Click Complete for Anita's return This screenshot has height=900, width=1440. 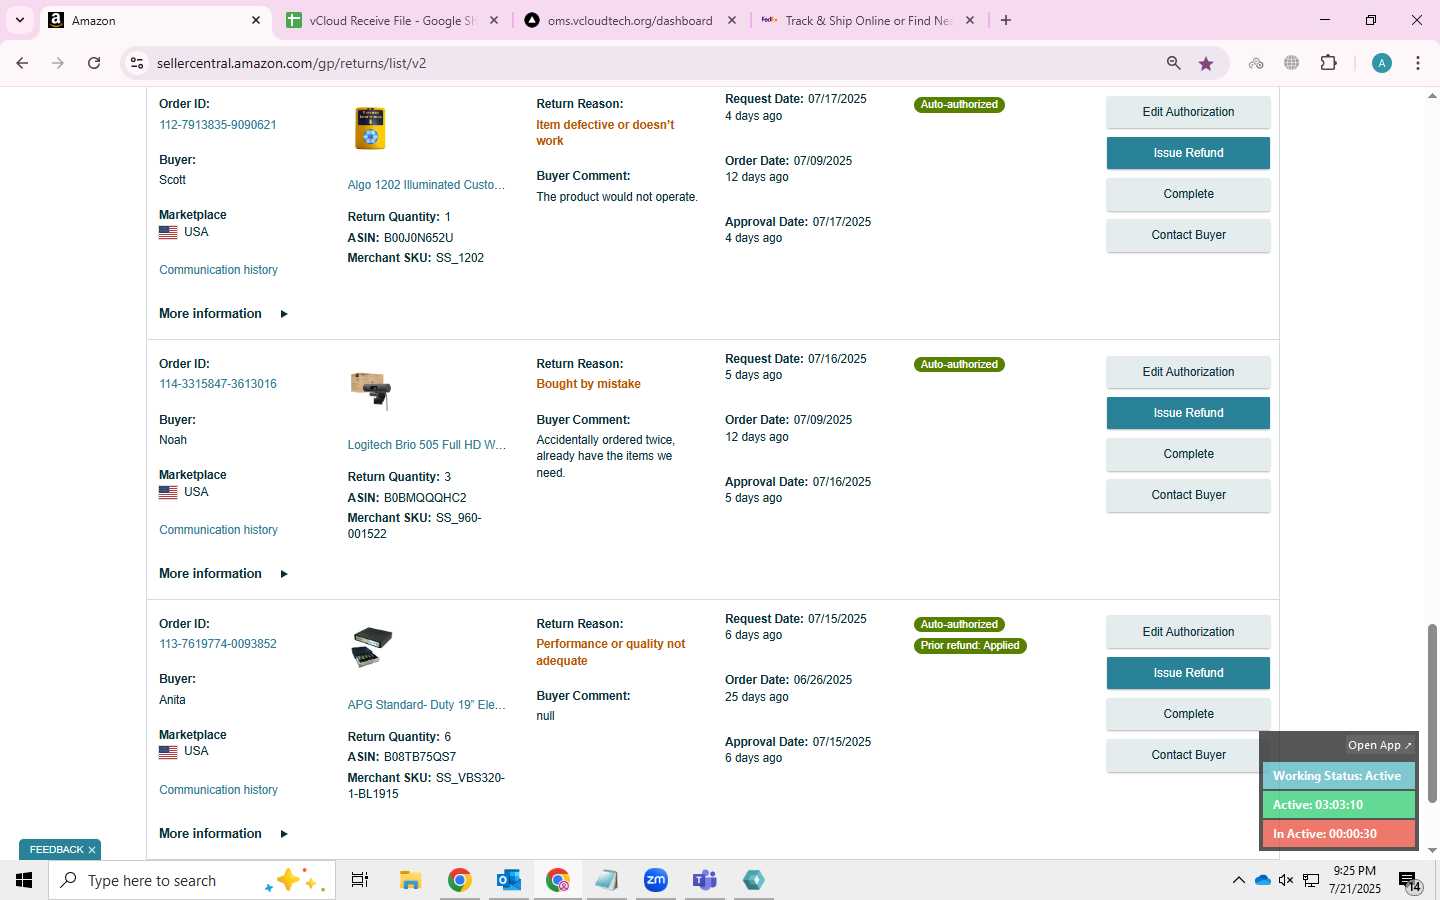(x=1188, y=714)
